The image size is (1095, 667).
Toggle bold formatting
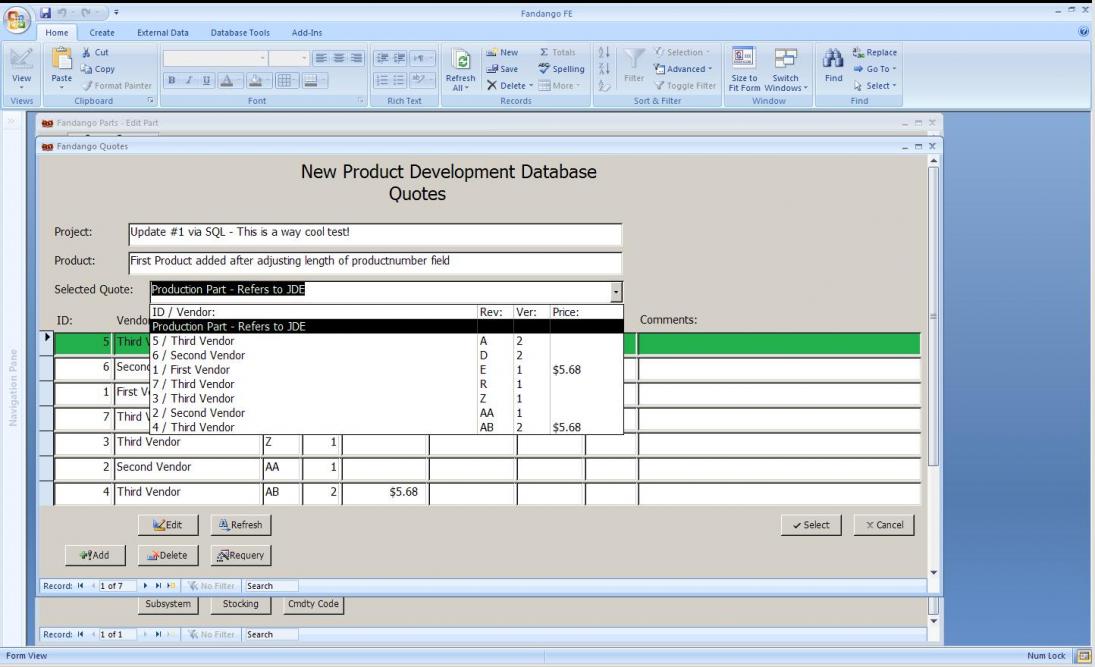(x=171, y=80)
